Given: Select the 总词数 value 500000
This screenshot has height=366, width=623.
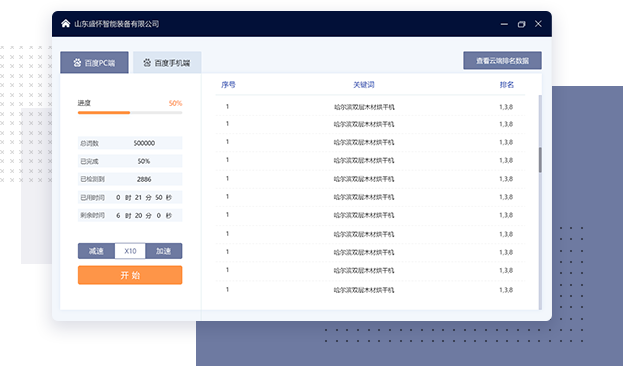Looking at the screenshot, I should point(144,143).
